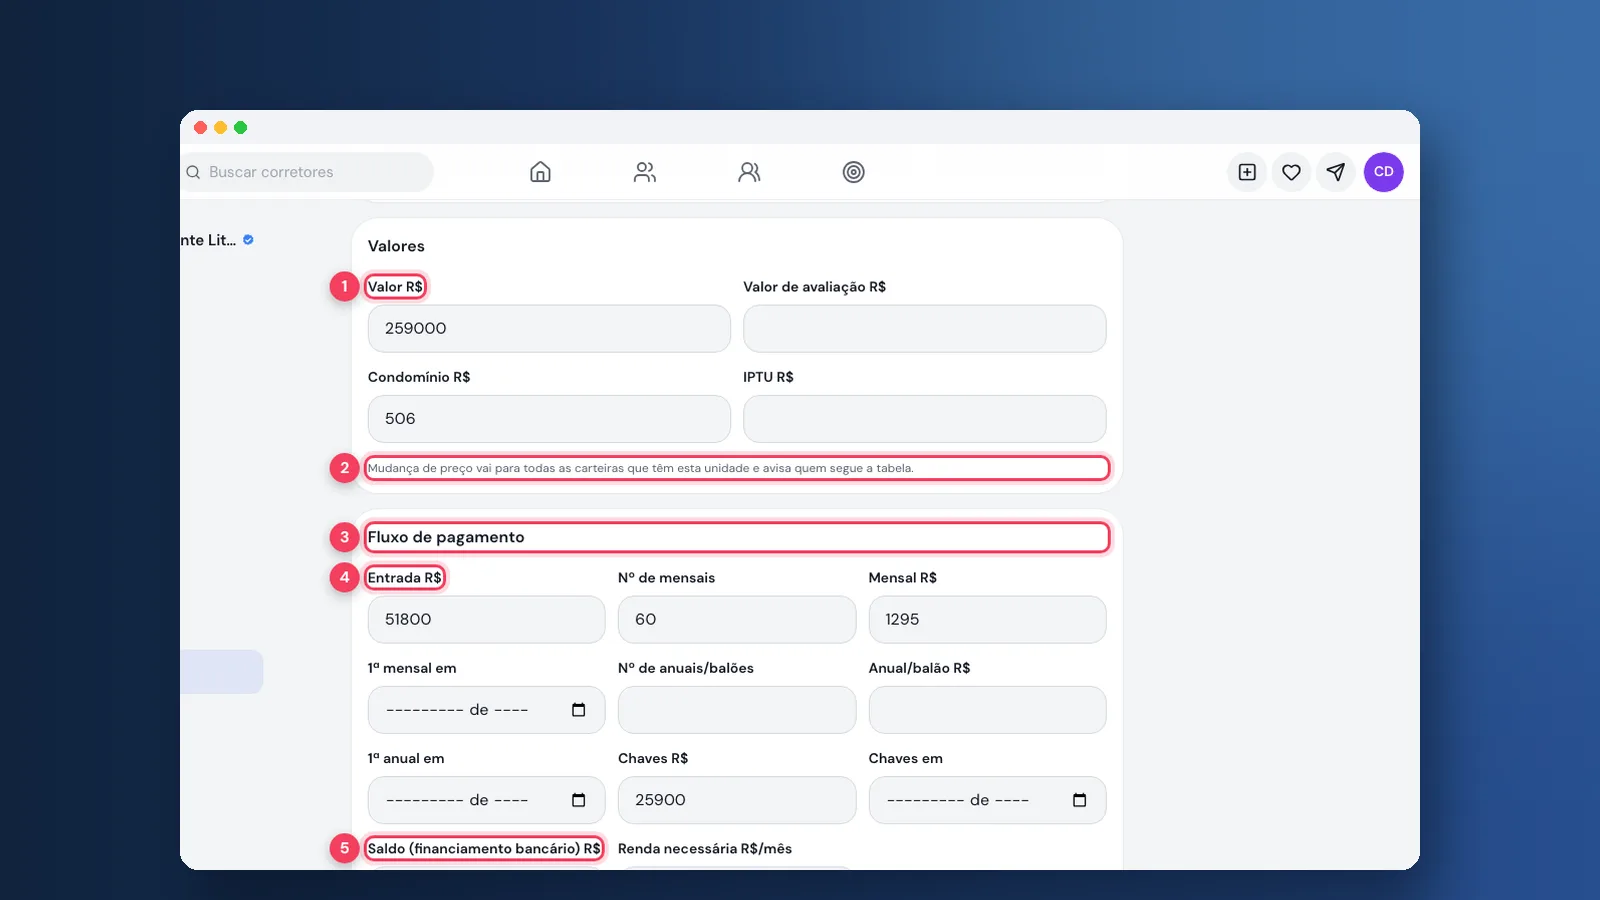Image resolution: width=1600 pixels, height=900 pixels.
Task: Click the Renda necessária R$/mês label
Action: tap(705, 849)
